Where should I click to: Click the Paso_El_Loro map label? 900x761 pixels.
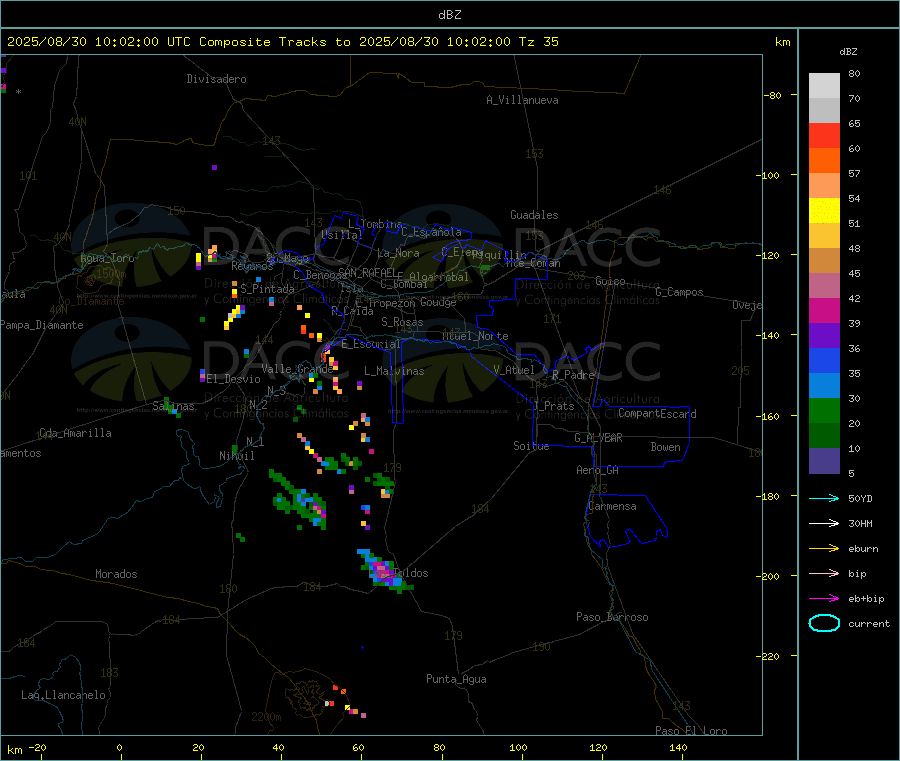[692, 731]
